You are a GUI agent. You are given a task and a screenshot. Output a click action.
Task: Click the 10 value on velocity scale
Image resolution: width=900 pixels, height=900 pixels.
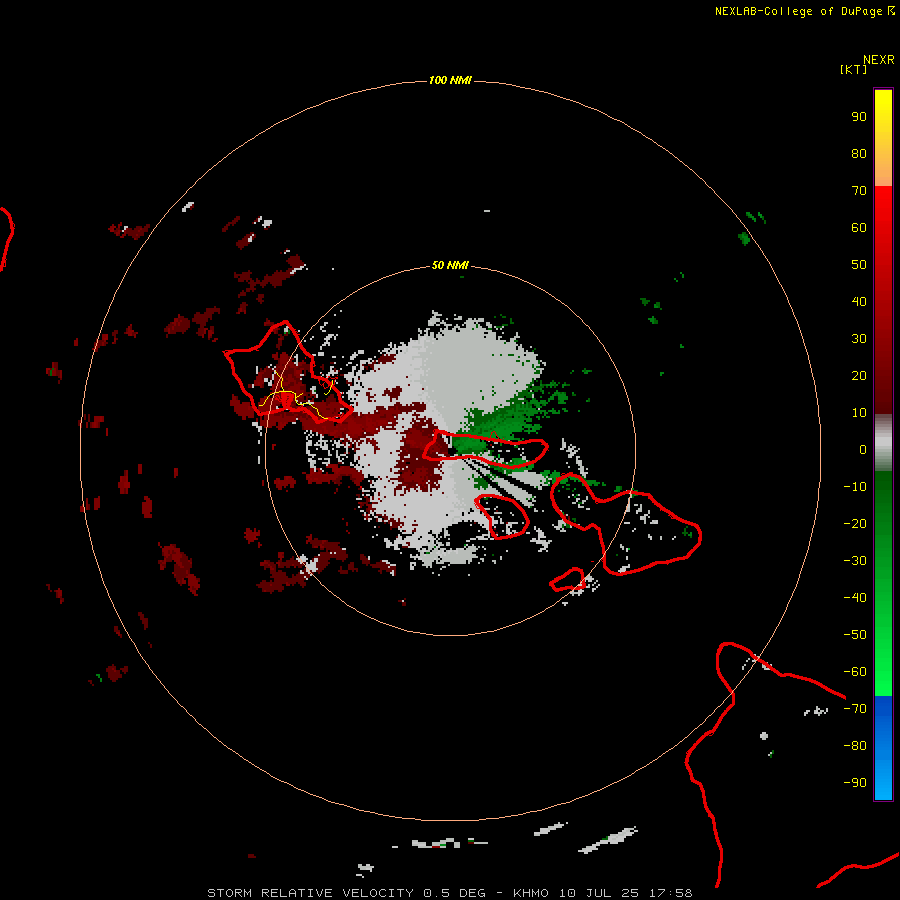pos(859,413)
